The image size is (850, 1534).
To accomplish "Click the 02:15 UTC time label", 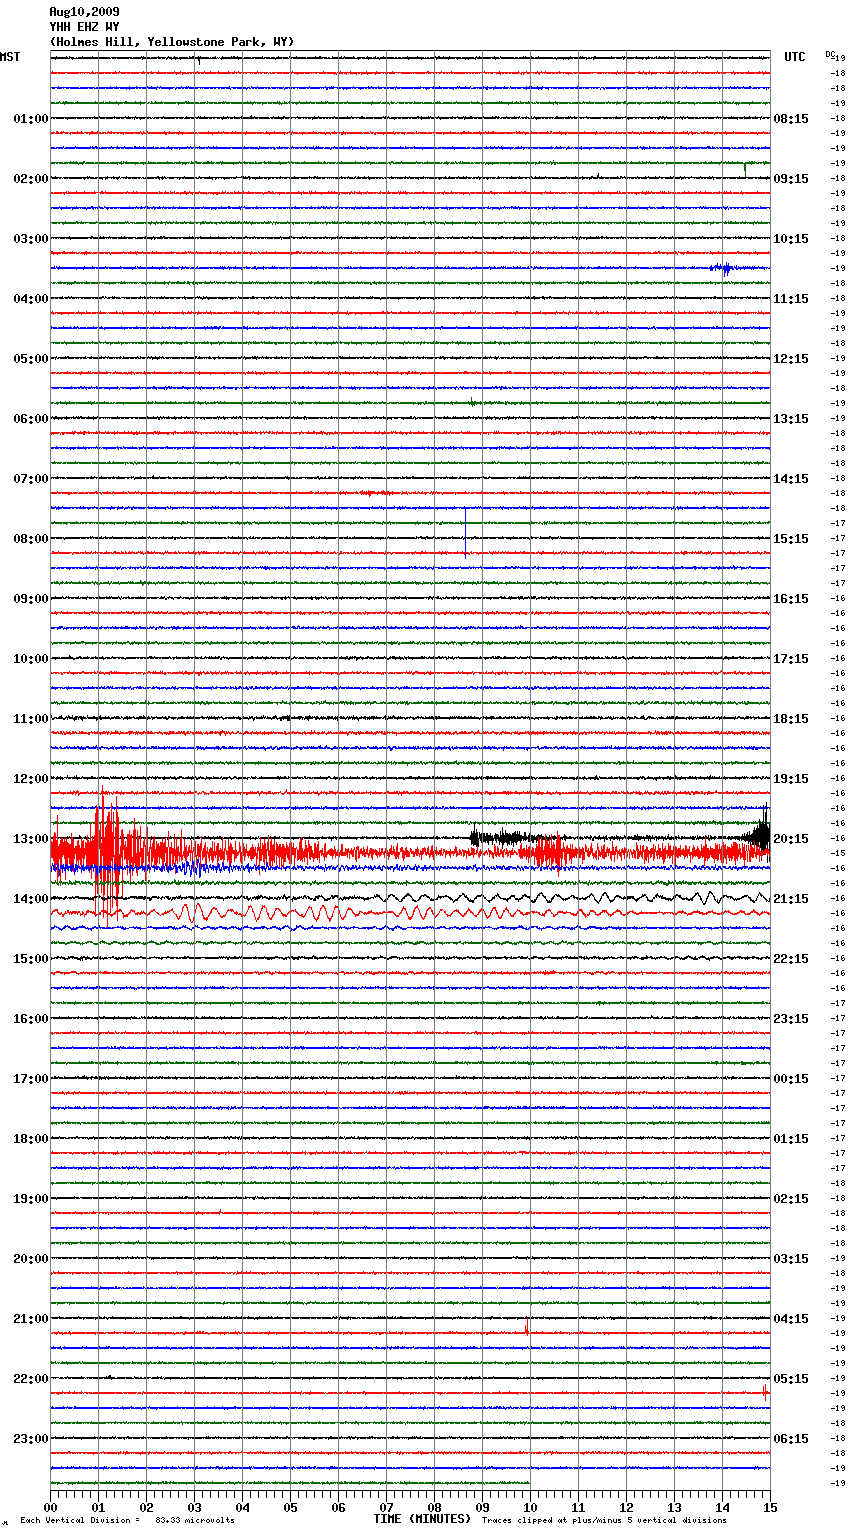I will point(791,1199).
